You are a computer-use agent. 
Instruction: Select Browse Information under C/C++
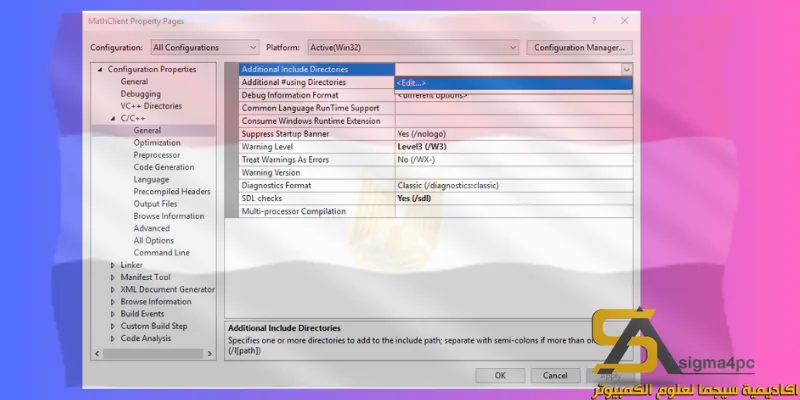[x=169, y=216]
